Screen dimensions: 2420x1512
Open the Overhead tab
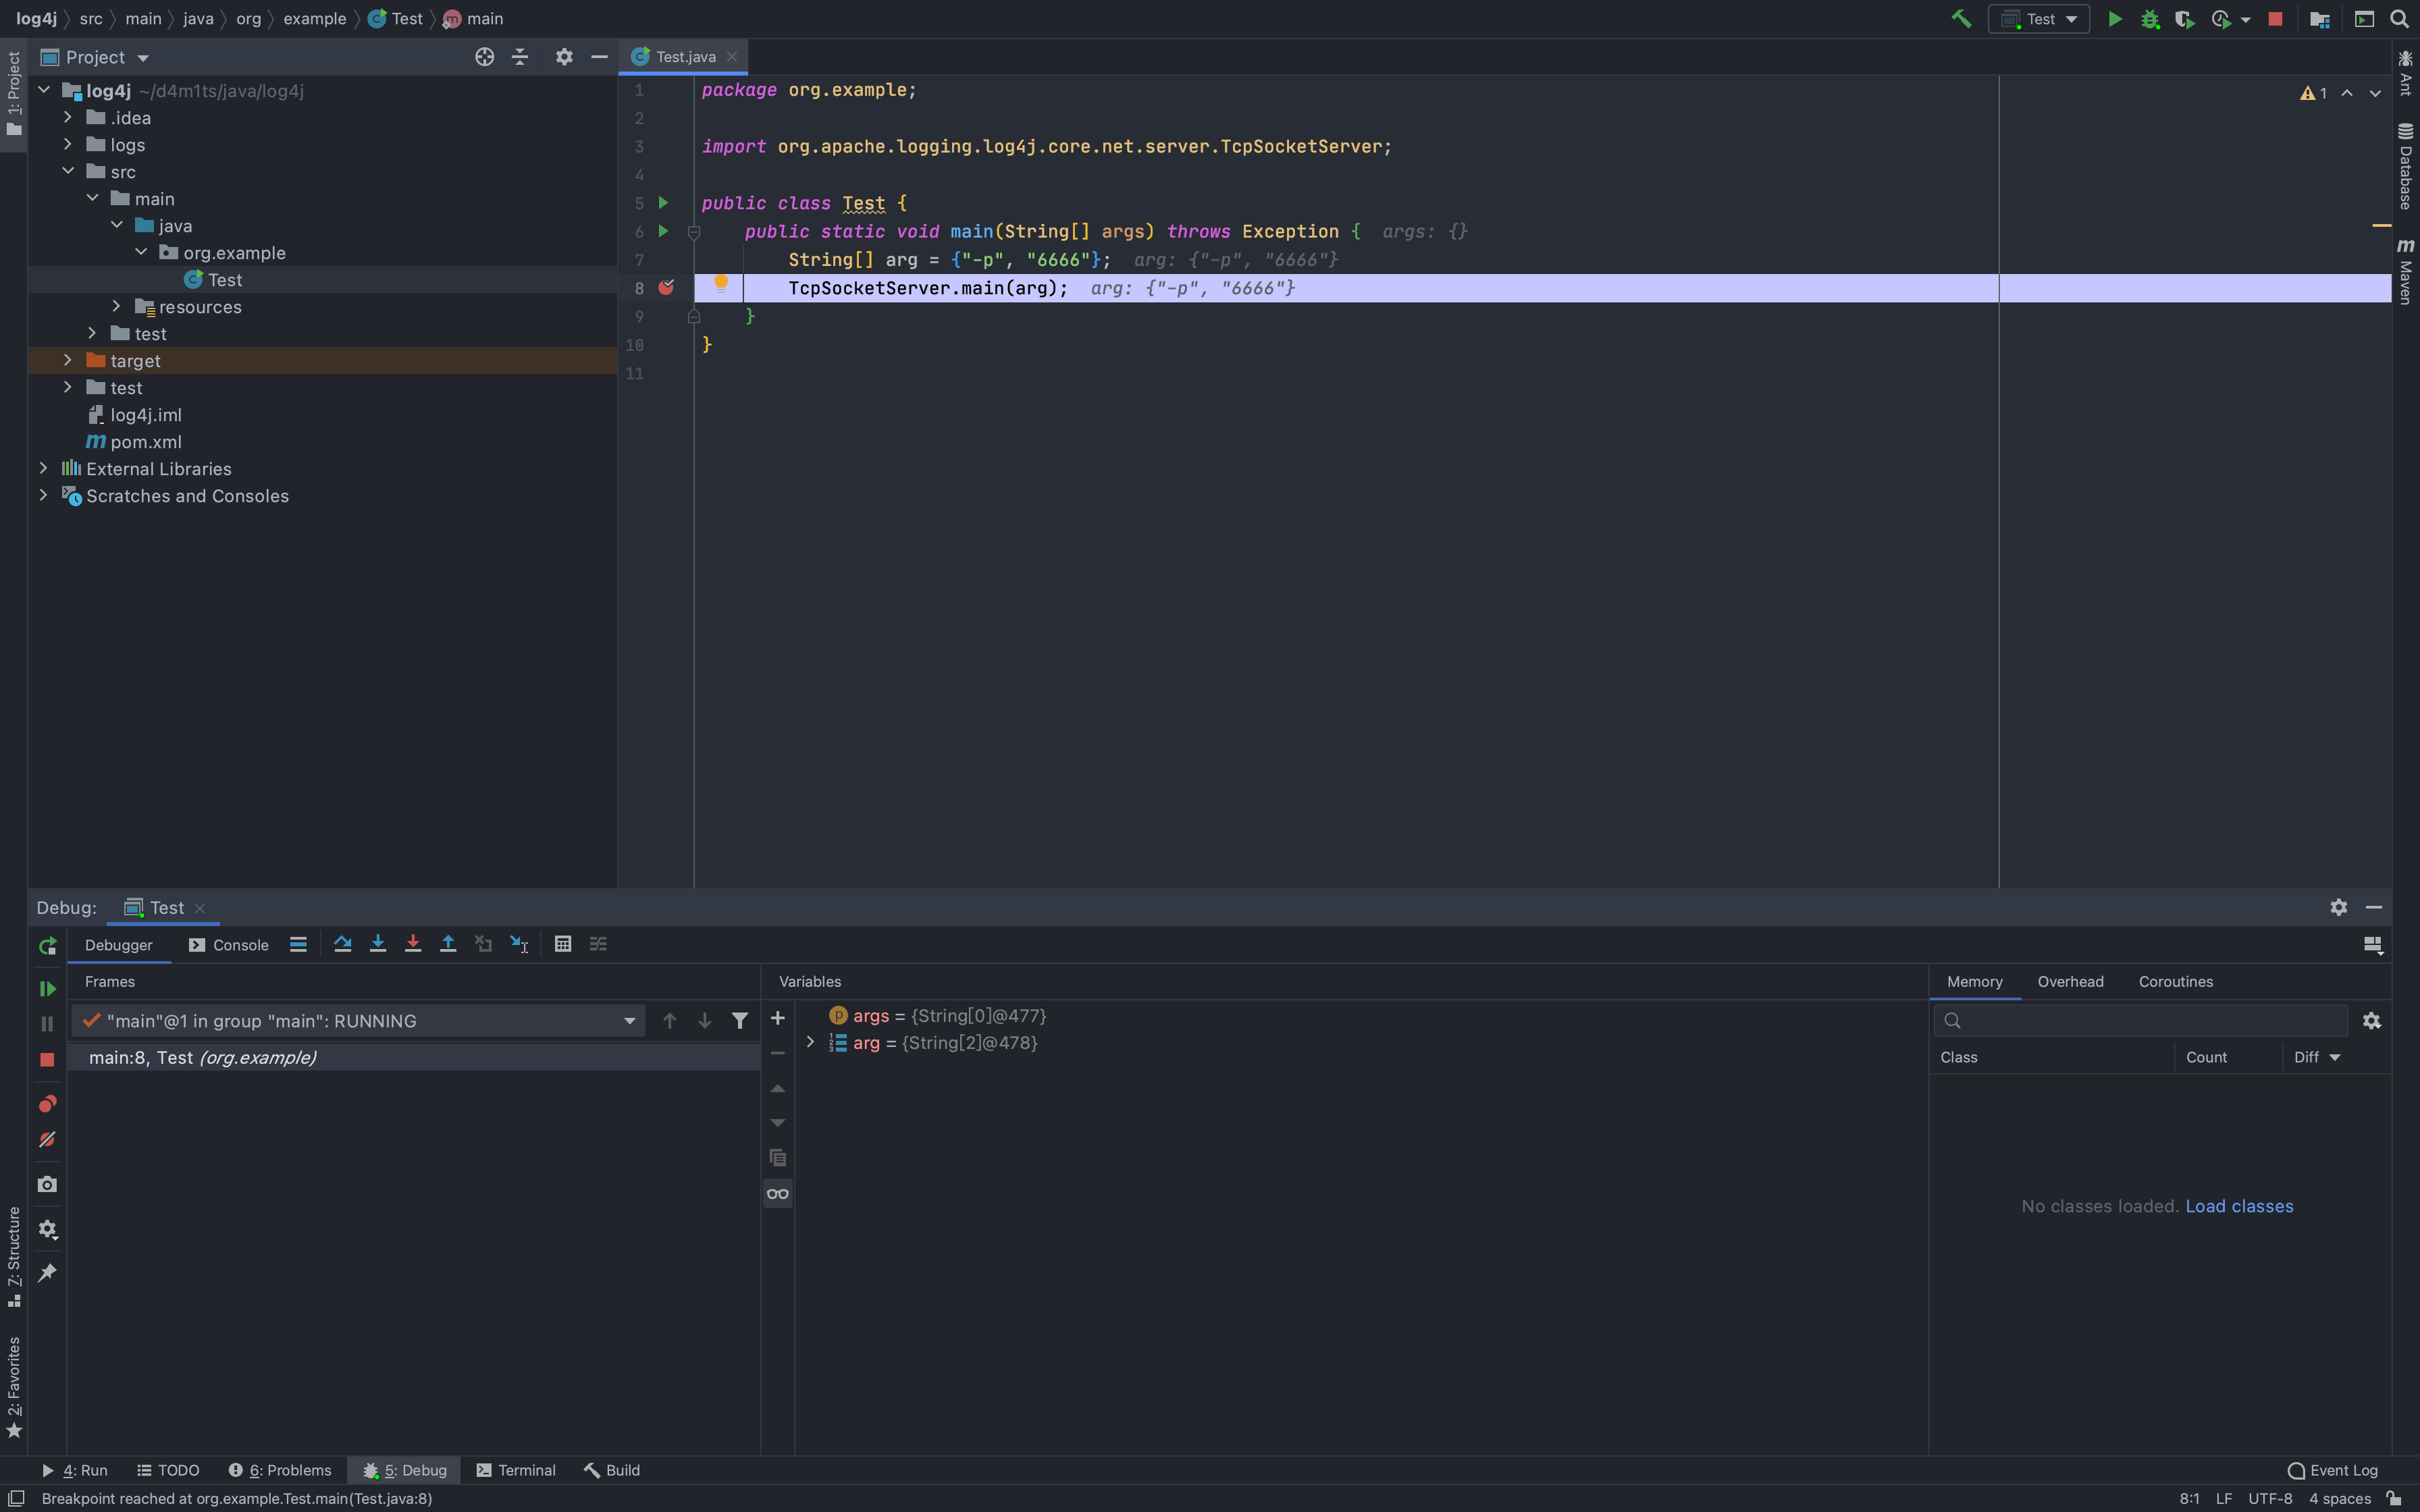click(2070, 982)
